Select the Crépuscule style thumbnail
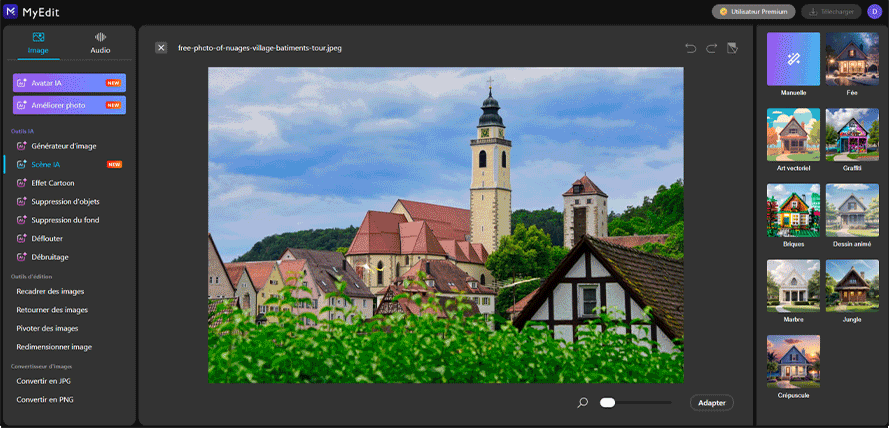 (793, 362)
